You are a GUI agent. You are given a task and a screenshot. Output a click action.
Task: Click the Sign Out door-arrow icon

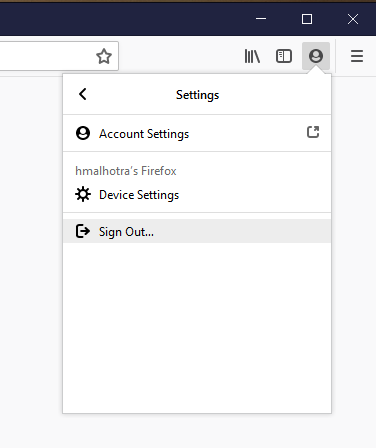click(x=83, y=231)
